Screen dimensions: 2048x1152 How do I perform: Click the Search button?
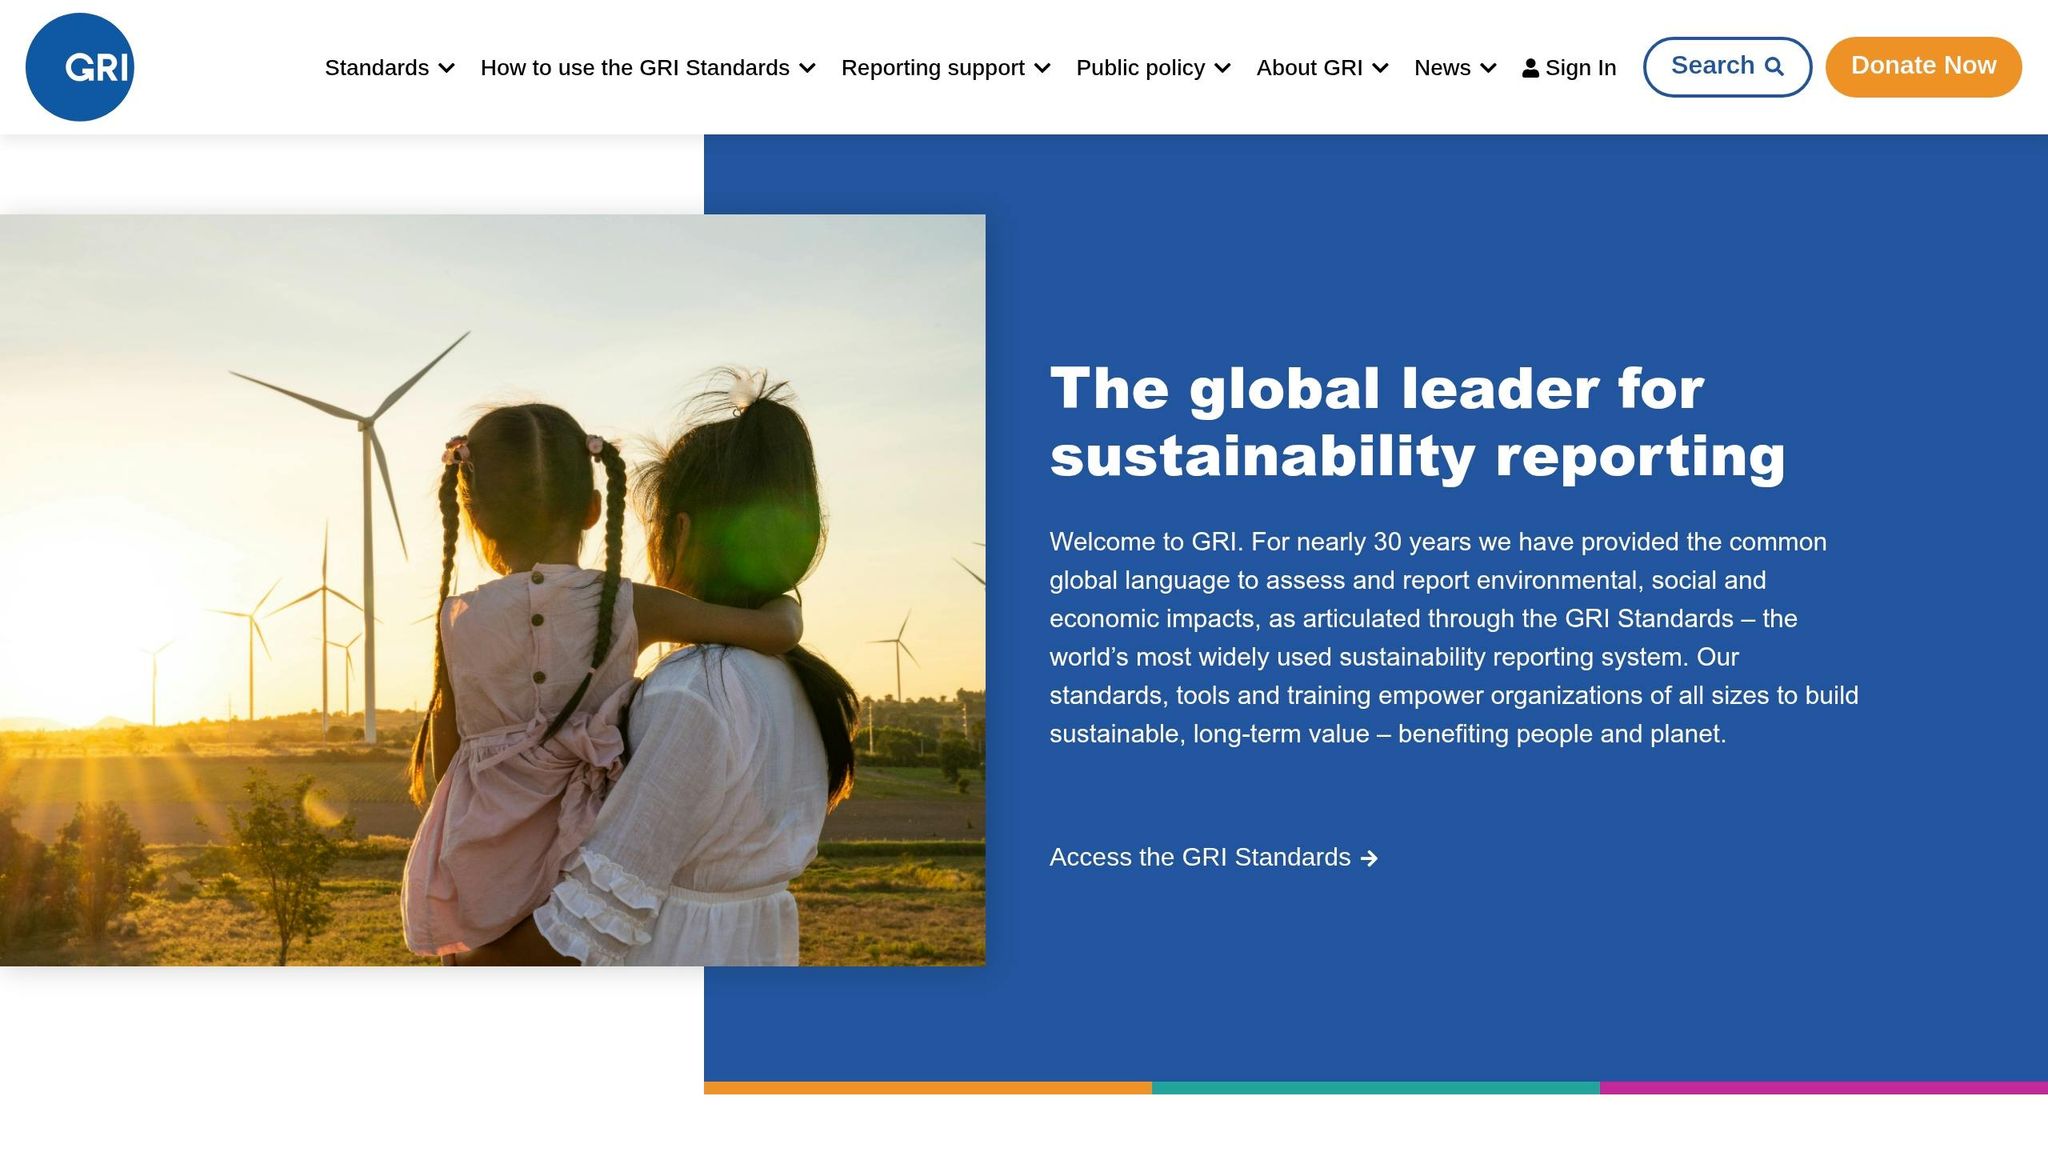pyautogui.click(x=1727, y=67)
